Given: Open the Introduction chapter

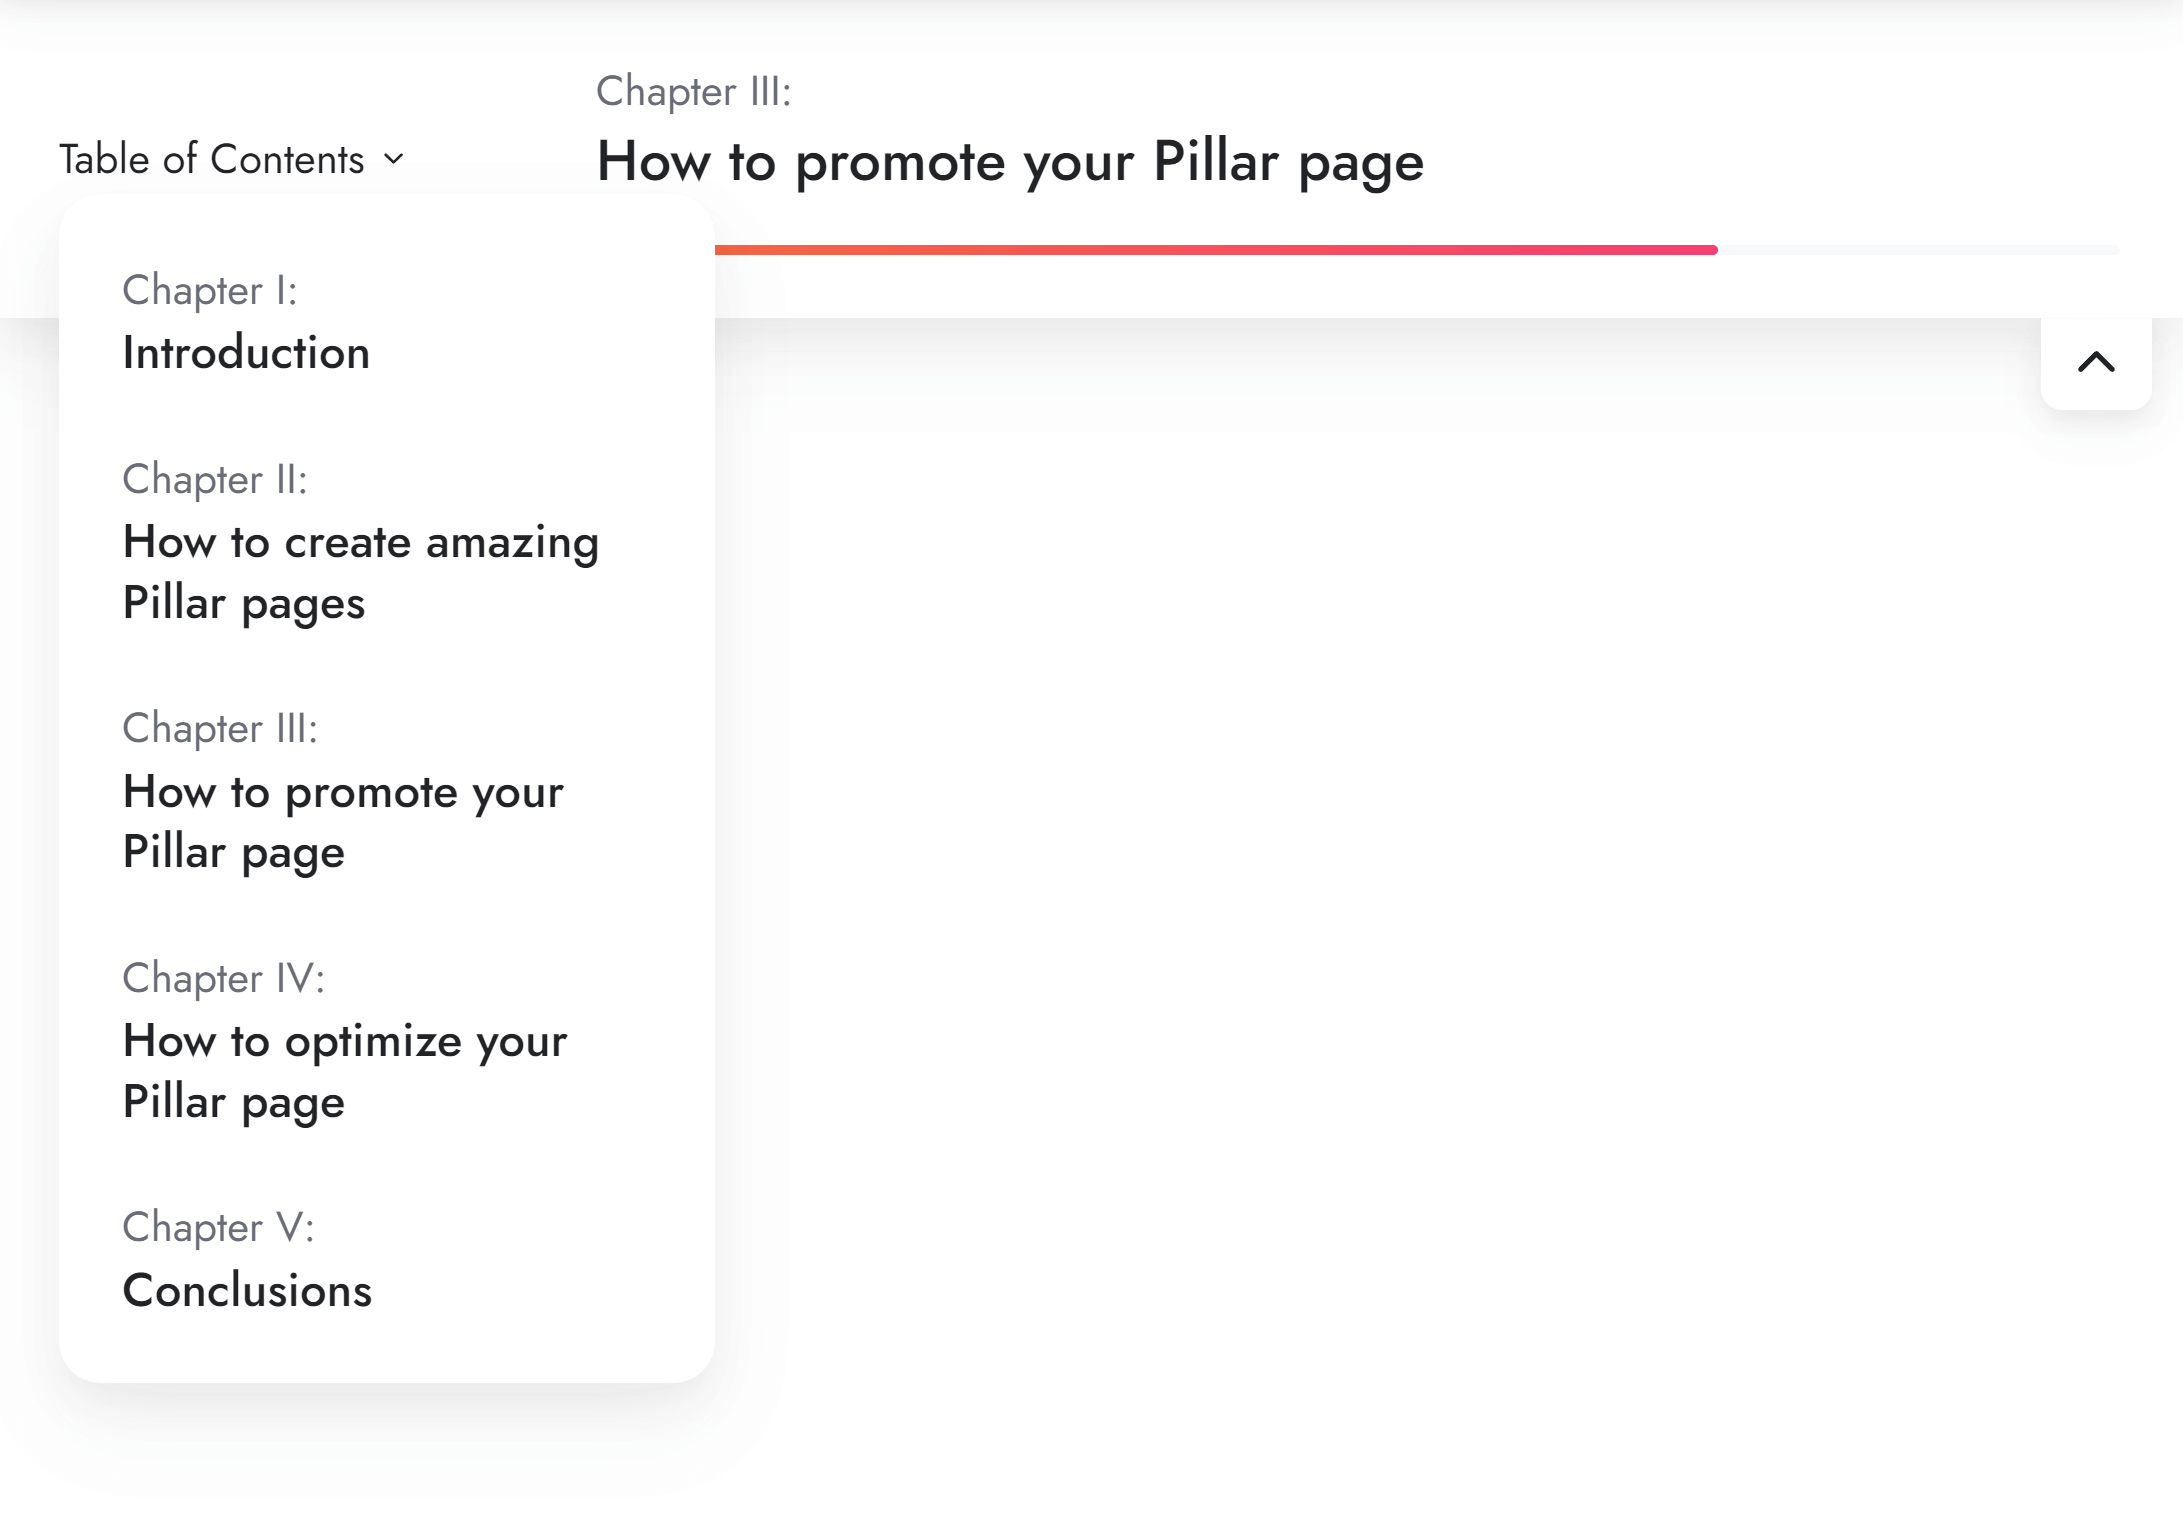Looking at the screenshot, I should click(x=246, y=353).
